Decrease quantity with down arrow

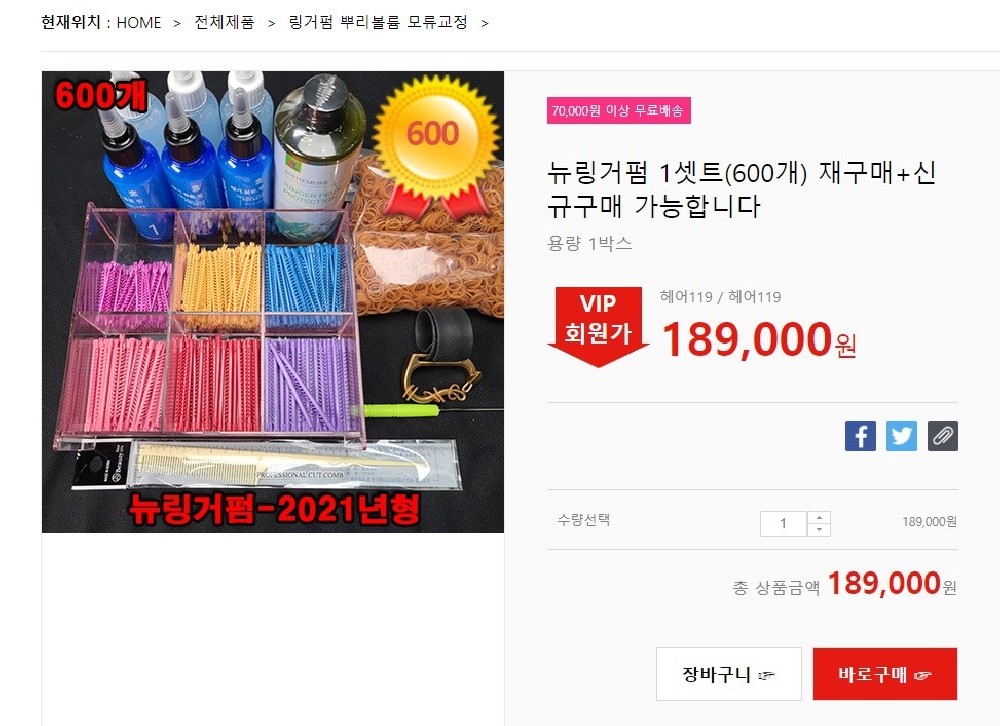819,530
